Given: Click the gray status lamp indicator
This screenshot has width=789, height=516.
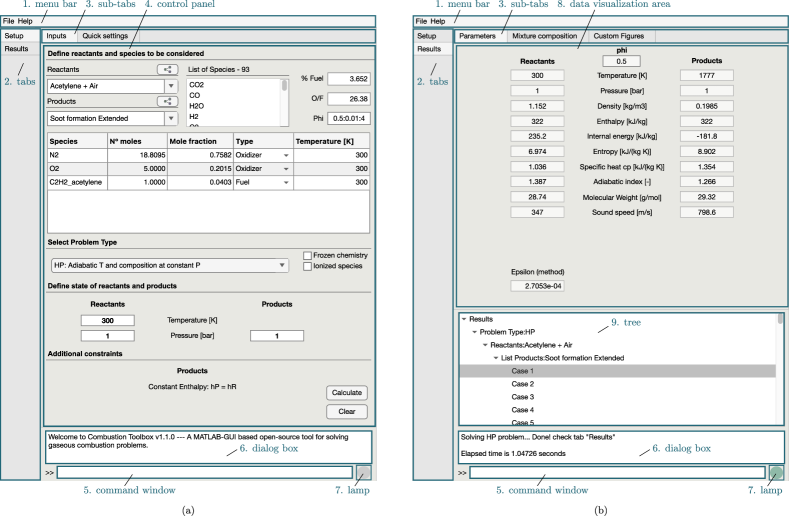Looking at the screenshot, I should point(364,472).
